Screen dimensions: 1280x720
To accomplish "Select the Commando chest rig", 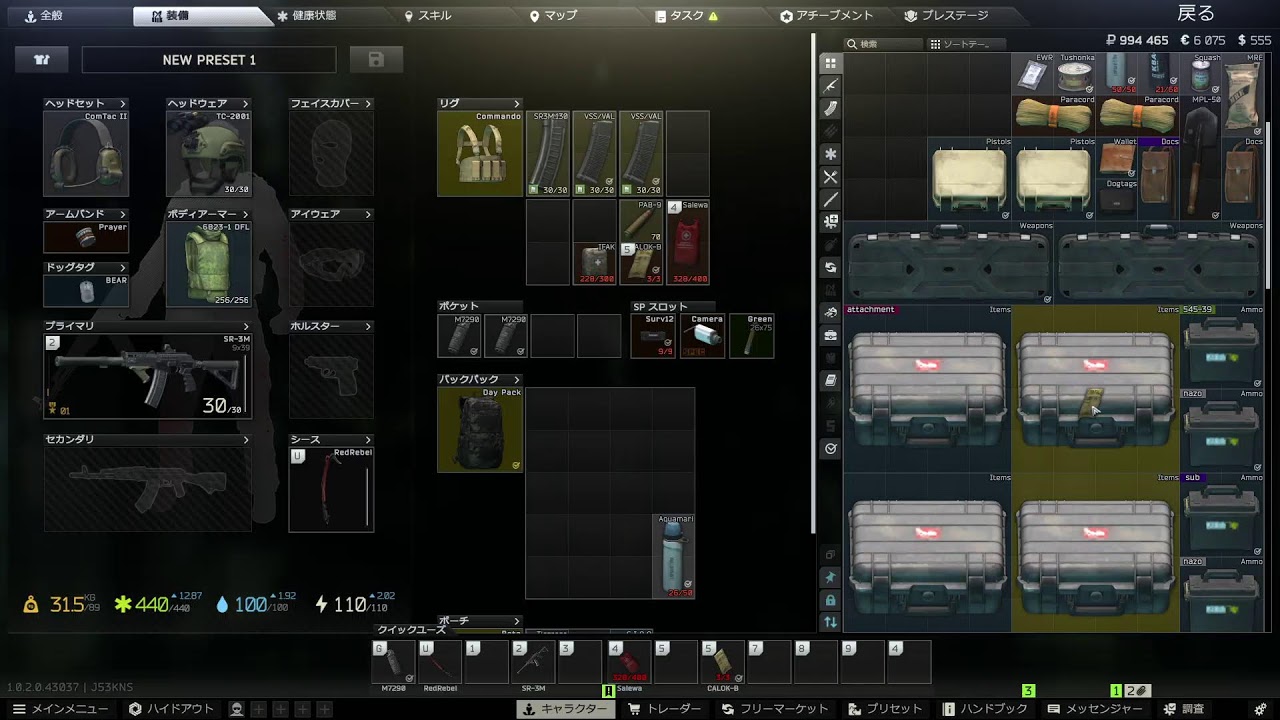I will (x=480, y=153).
